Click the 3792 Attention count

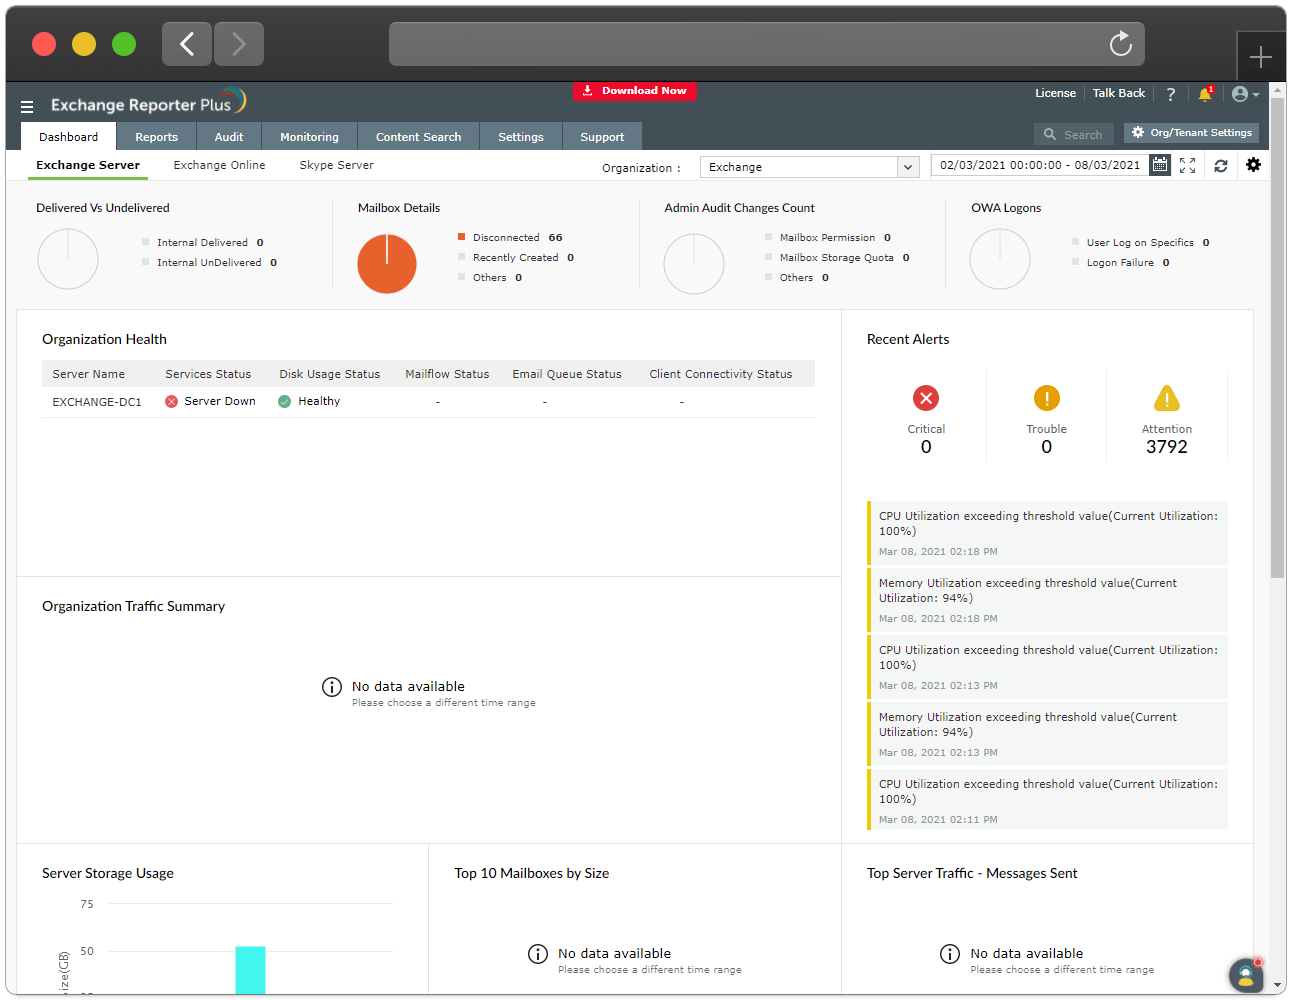coord(1167,447)
